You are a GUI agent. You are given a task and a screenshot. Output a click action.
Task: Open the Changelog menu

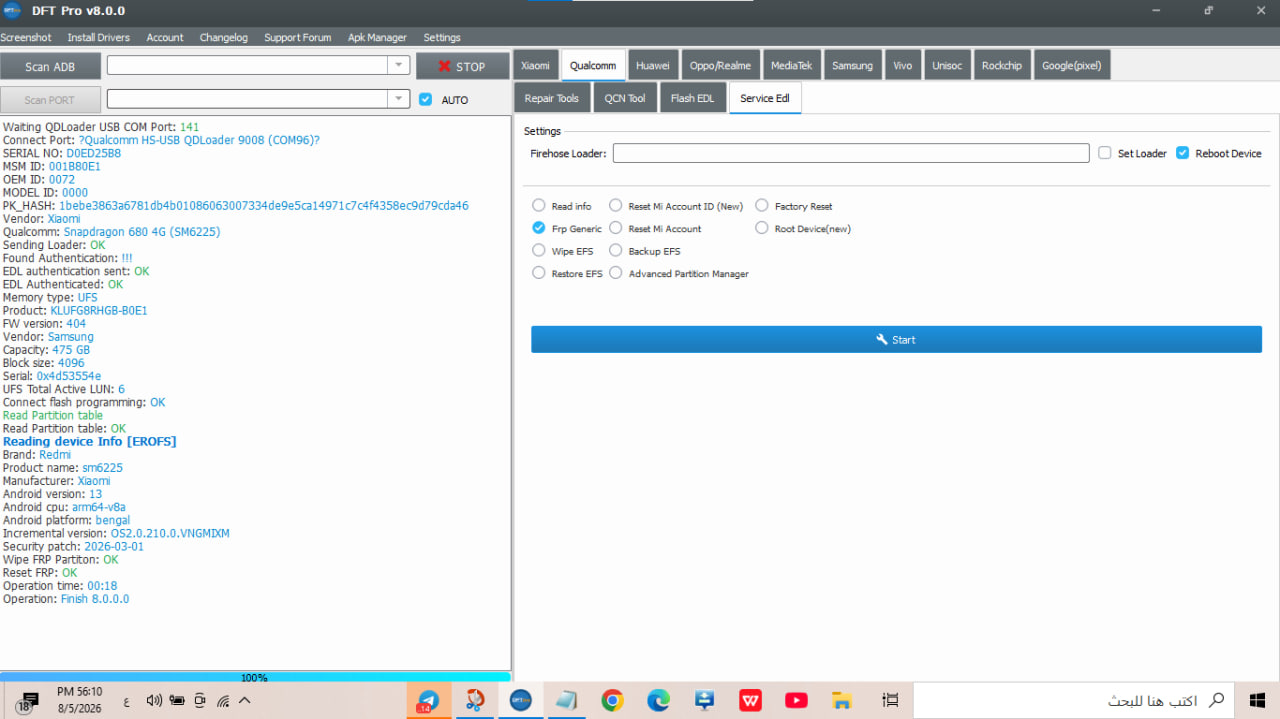tap(223, 37)
